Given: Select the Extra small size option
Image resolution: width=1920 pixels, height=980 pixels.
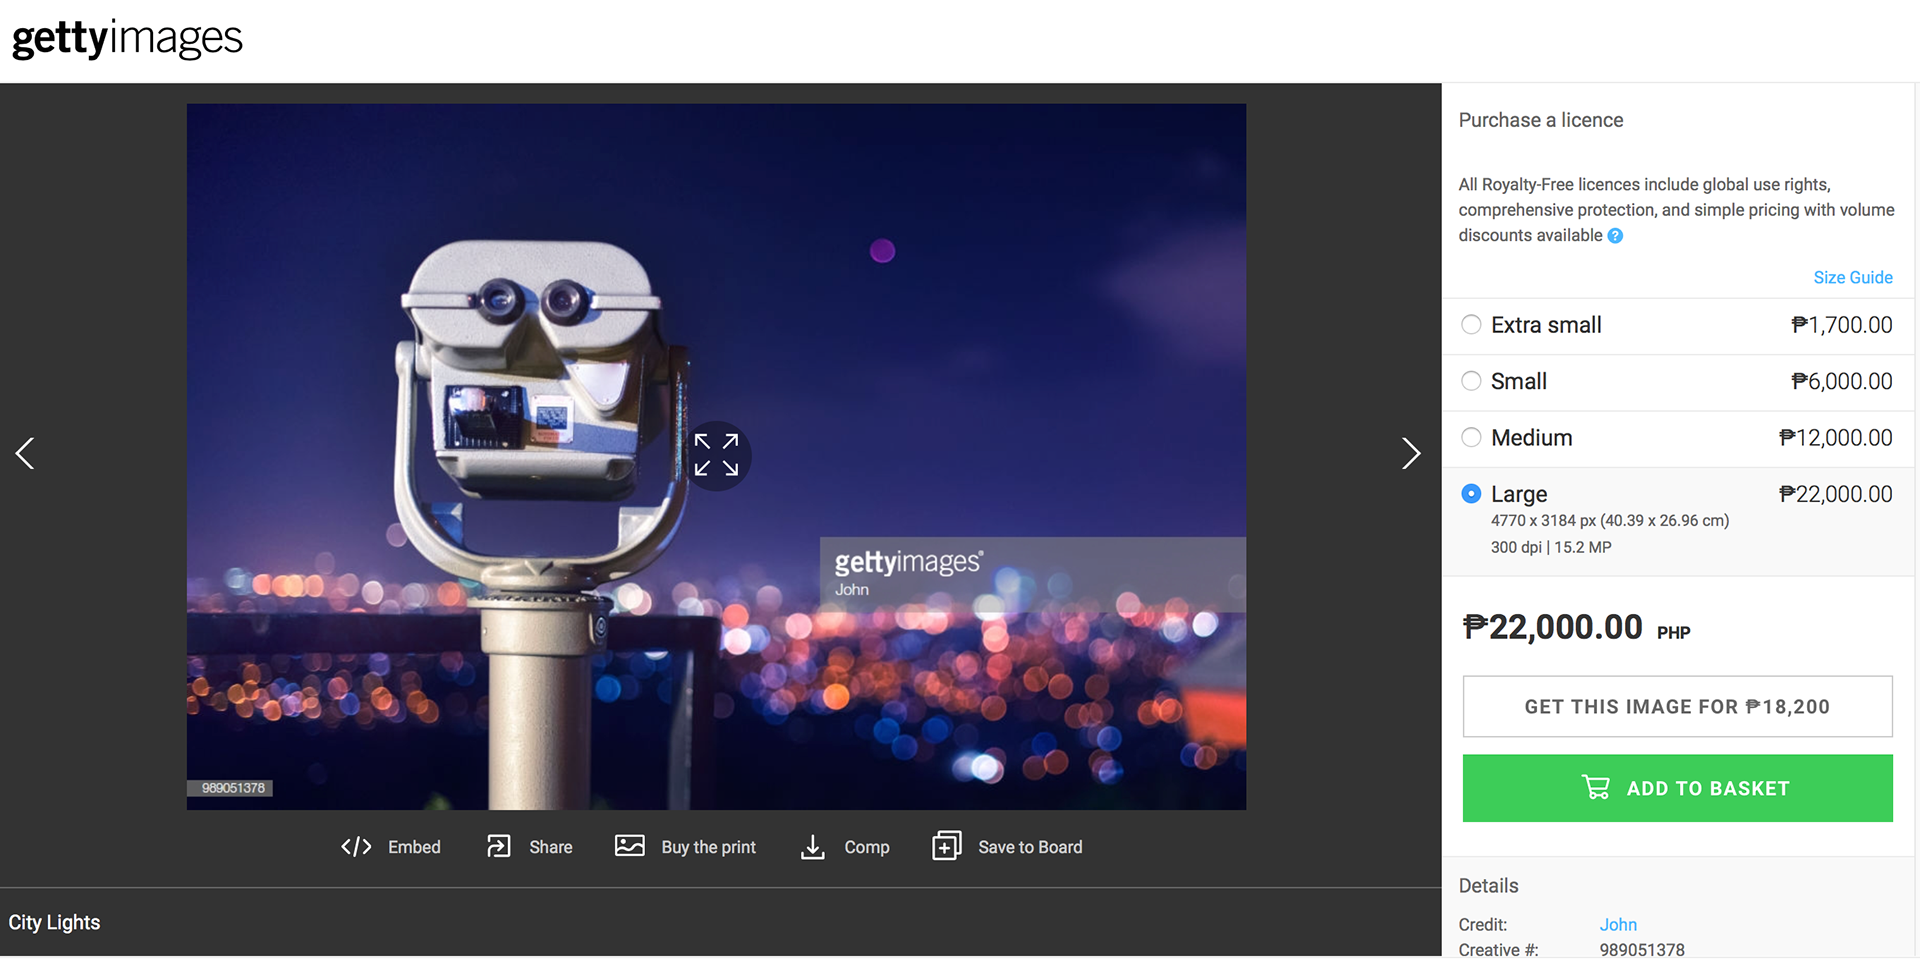Looking at the screenshot, I should click(1471, 325).
